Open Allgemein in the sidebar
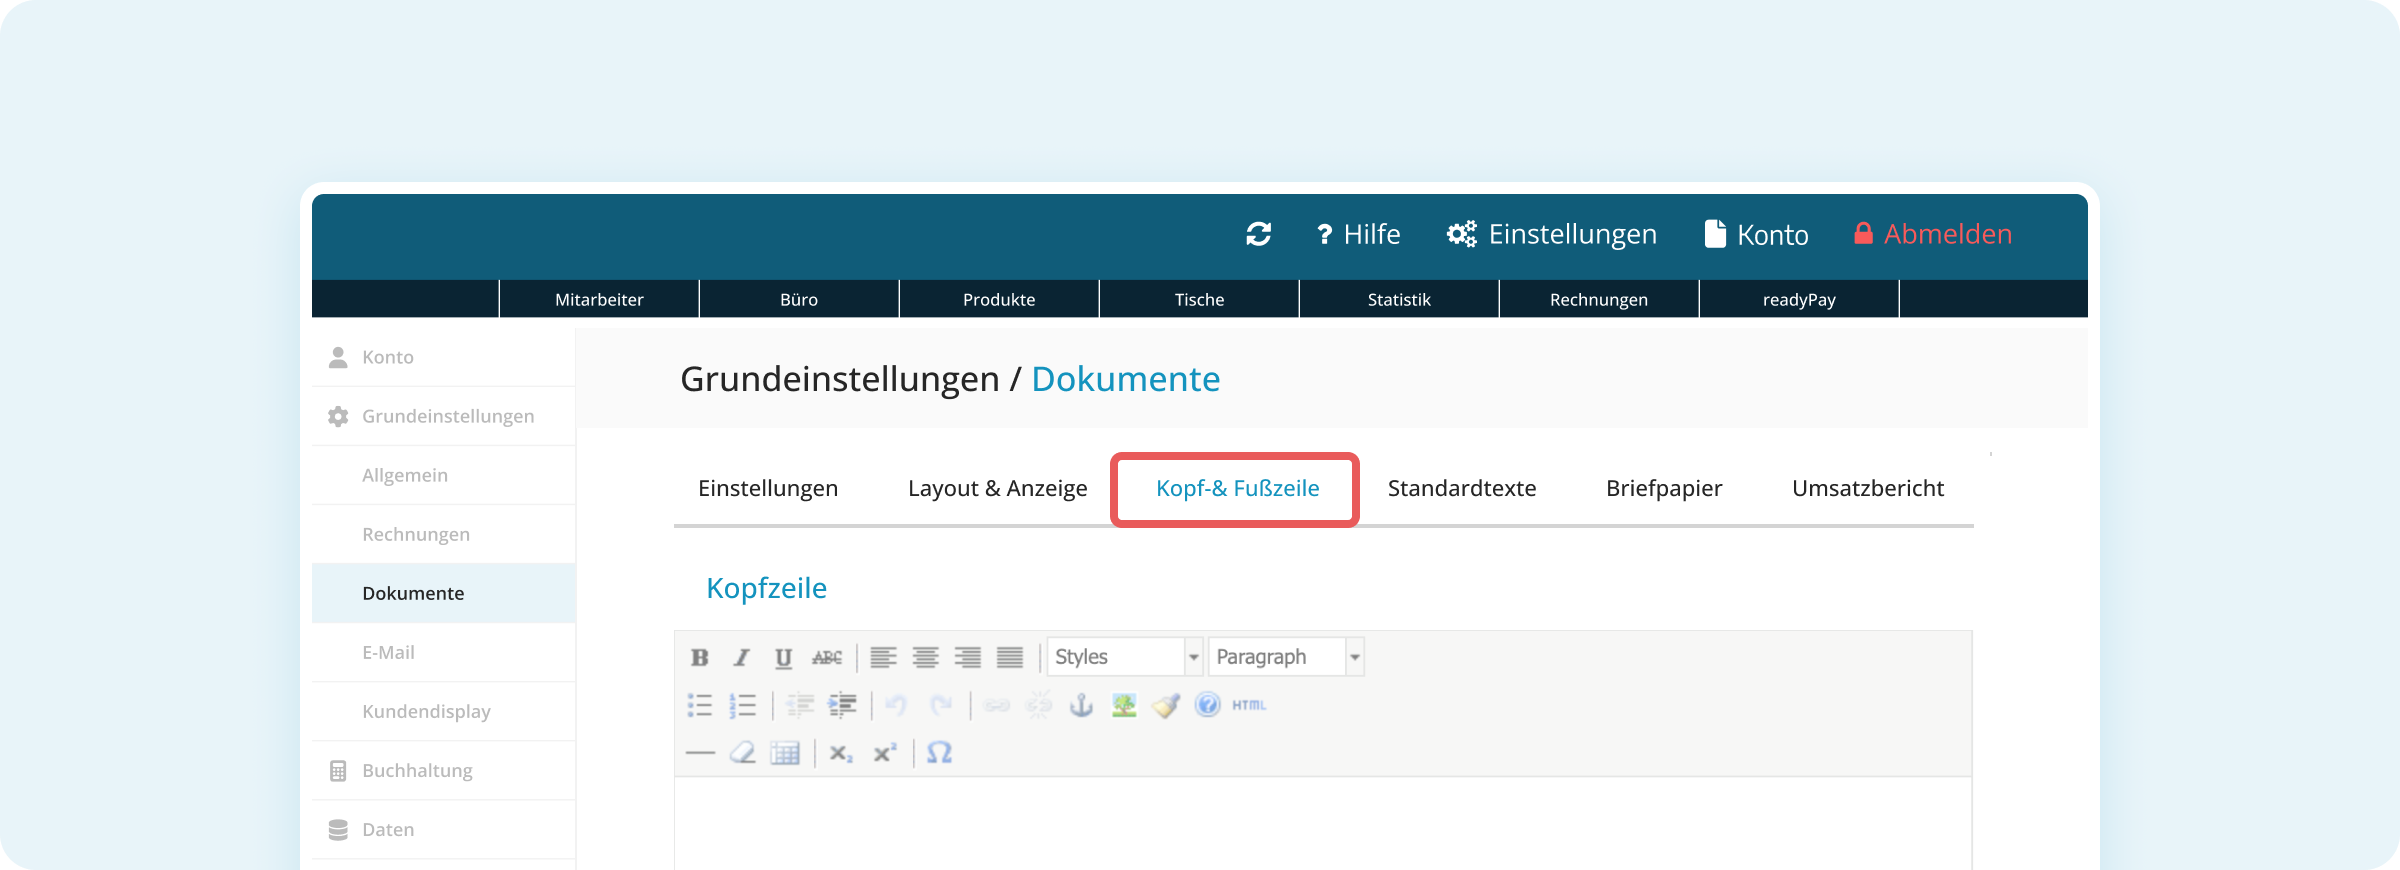Image resolution: width=2400 pixels, height=870 pixels. (444, 475)
